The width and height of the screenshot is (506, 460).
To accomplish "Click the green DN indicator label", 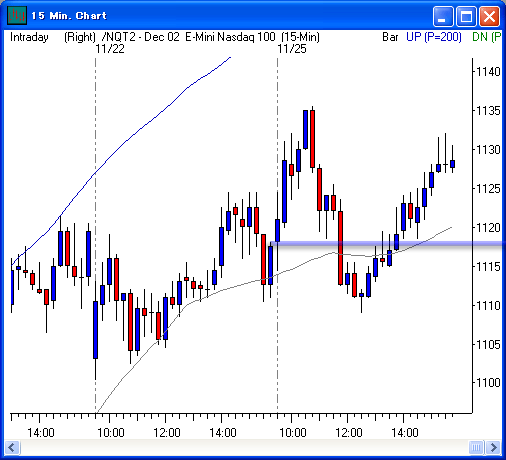I will (486, 37).
